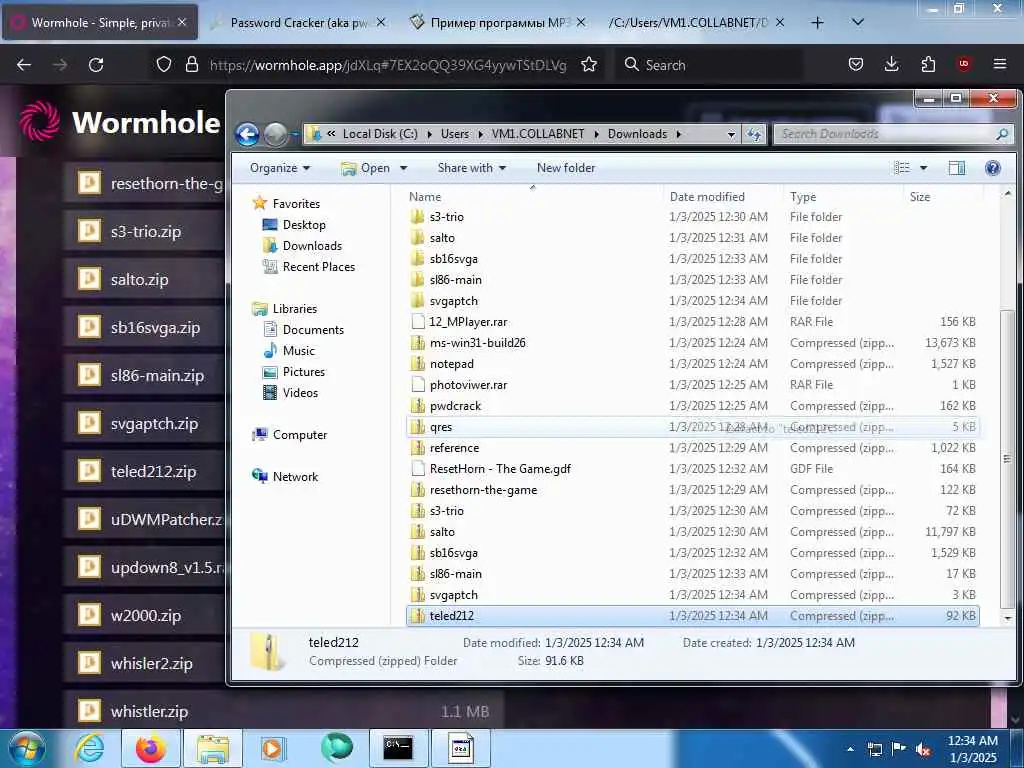Select the Users breadcrumb segment

[x=455, y=134]
